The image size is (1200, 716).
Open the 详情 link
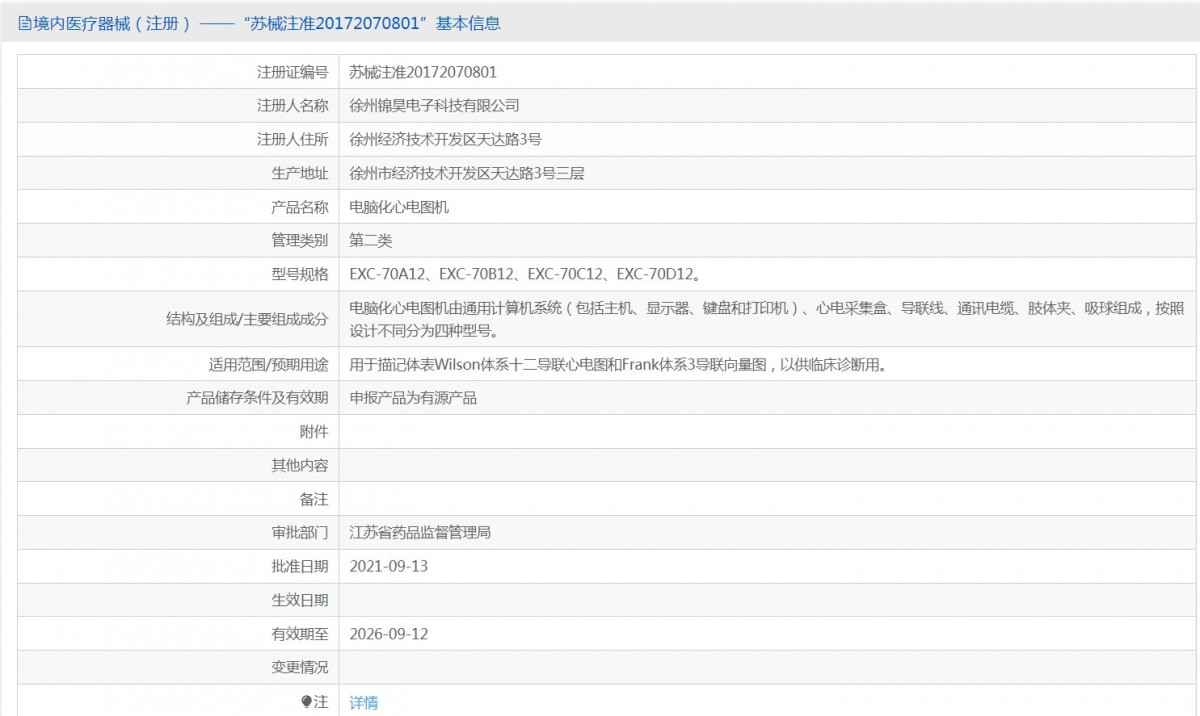coord(364,702)
